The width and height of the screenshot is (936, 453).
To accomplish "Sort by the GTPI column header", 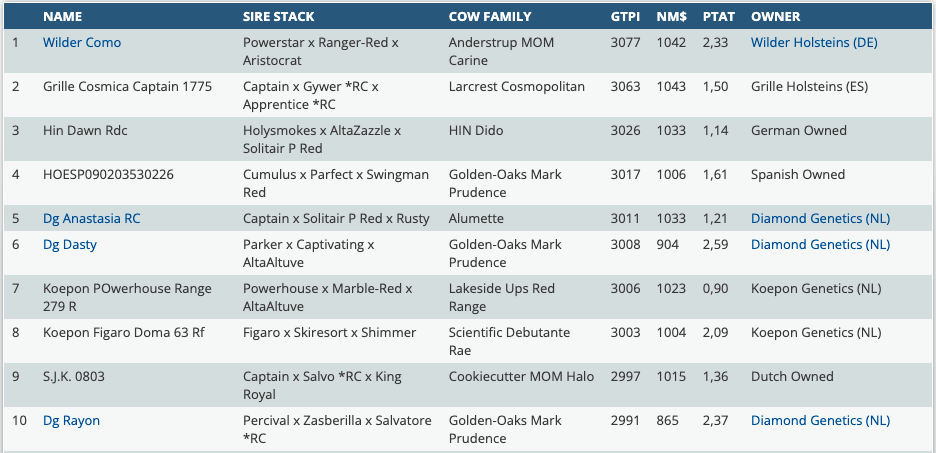I will [626, 17].
